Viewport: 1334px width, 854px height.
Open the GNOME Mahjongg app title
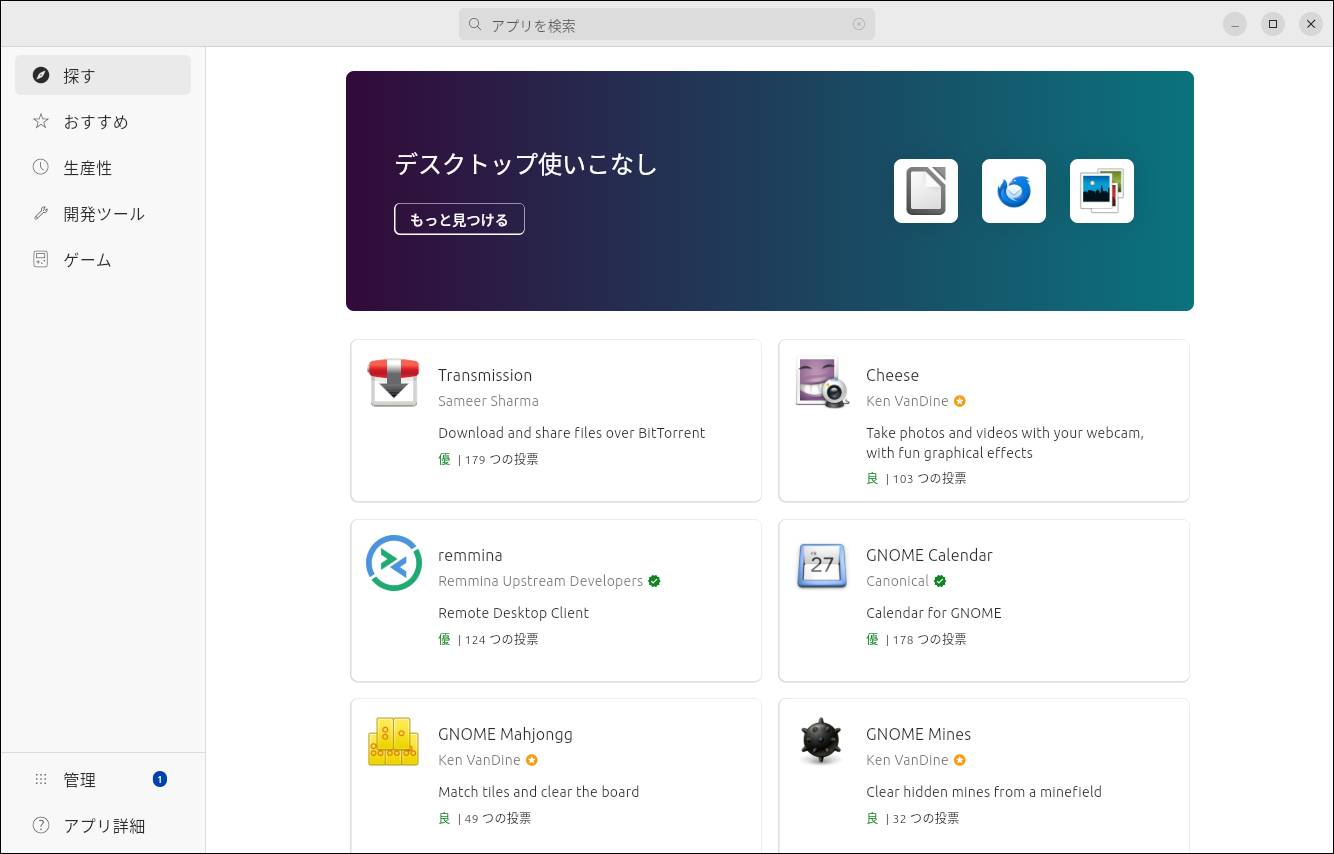tap(505, 734)
